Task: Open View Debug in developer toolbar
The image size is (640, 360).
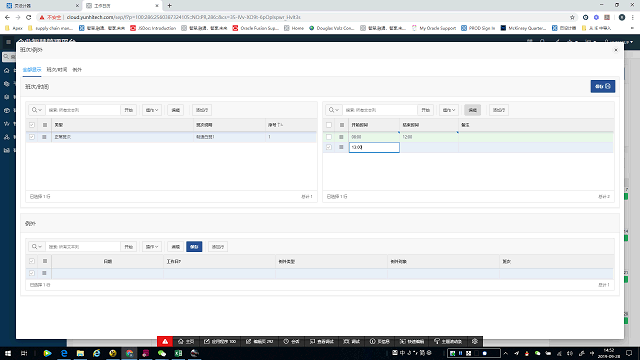Action: pos(322,341)
